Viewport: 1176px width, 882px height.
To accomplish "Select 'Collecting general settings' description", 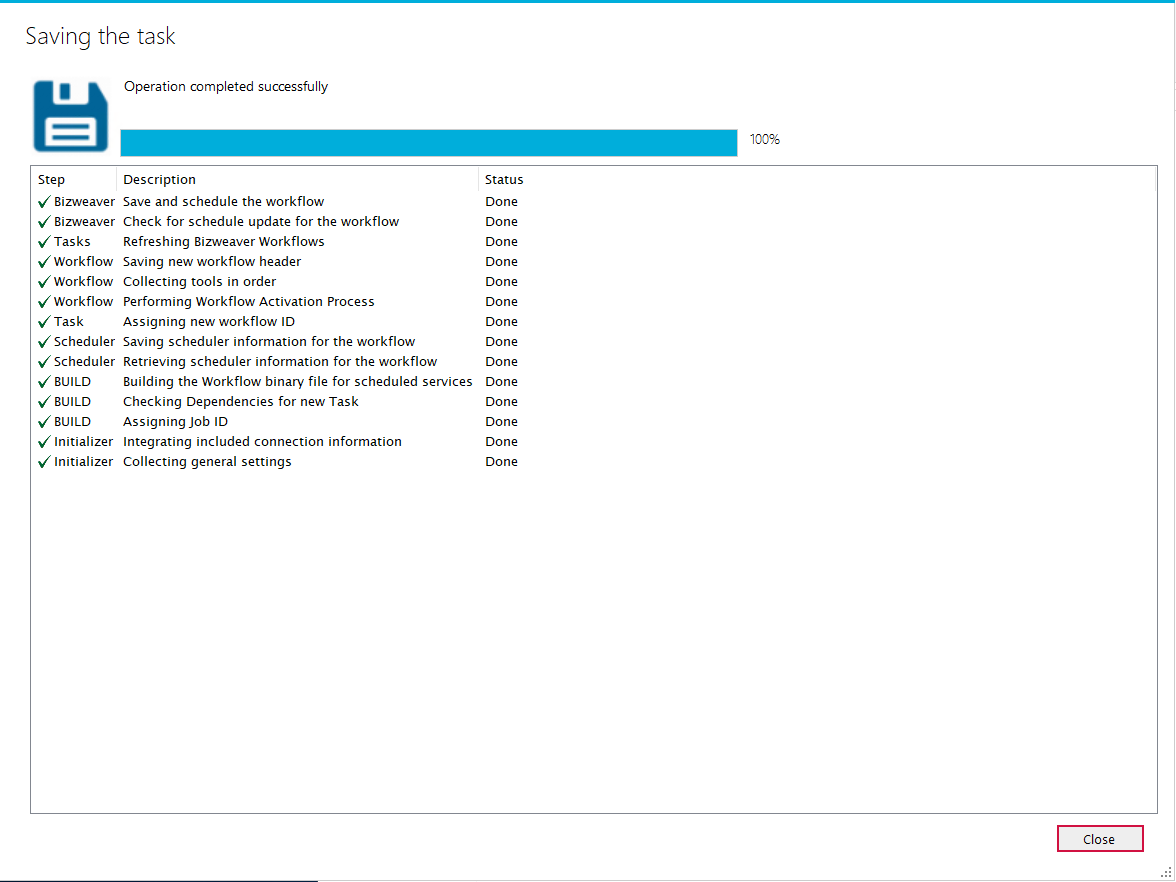I will 207,462.
